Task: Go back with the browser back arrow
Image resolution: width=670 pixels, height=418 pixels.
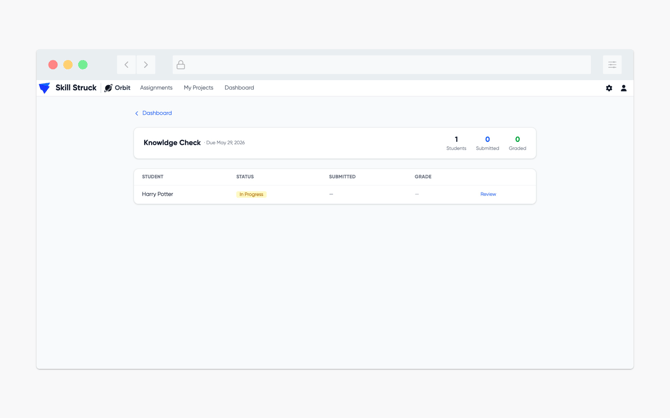Action: [126, 65]
